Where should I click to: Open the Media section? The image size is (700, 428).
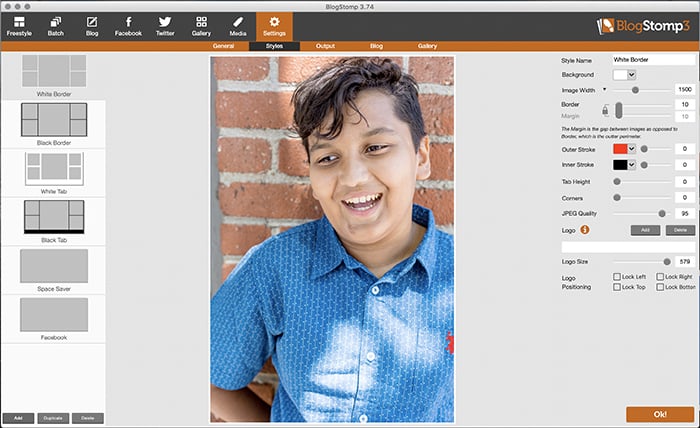[238, 26]
